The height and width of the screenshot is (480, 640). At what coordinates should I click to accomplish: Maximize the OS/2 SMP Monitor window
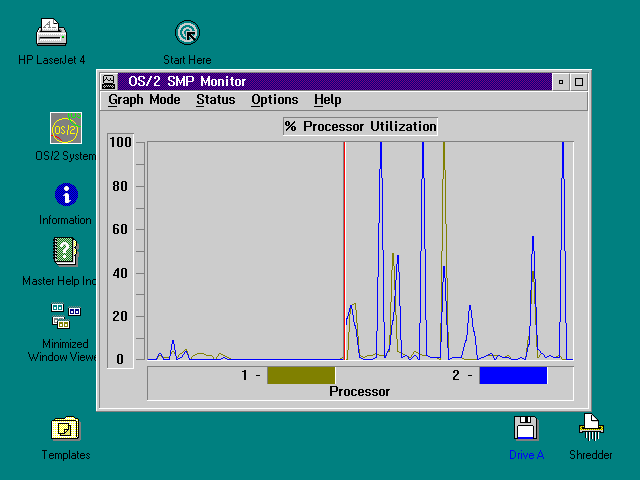578,82
